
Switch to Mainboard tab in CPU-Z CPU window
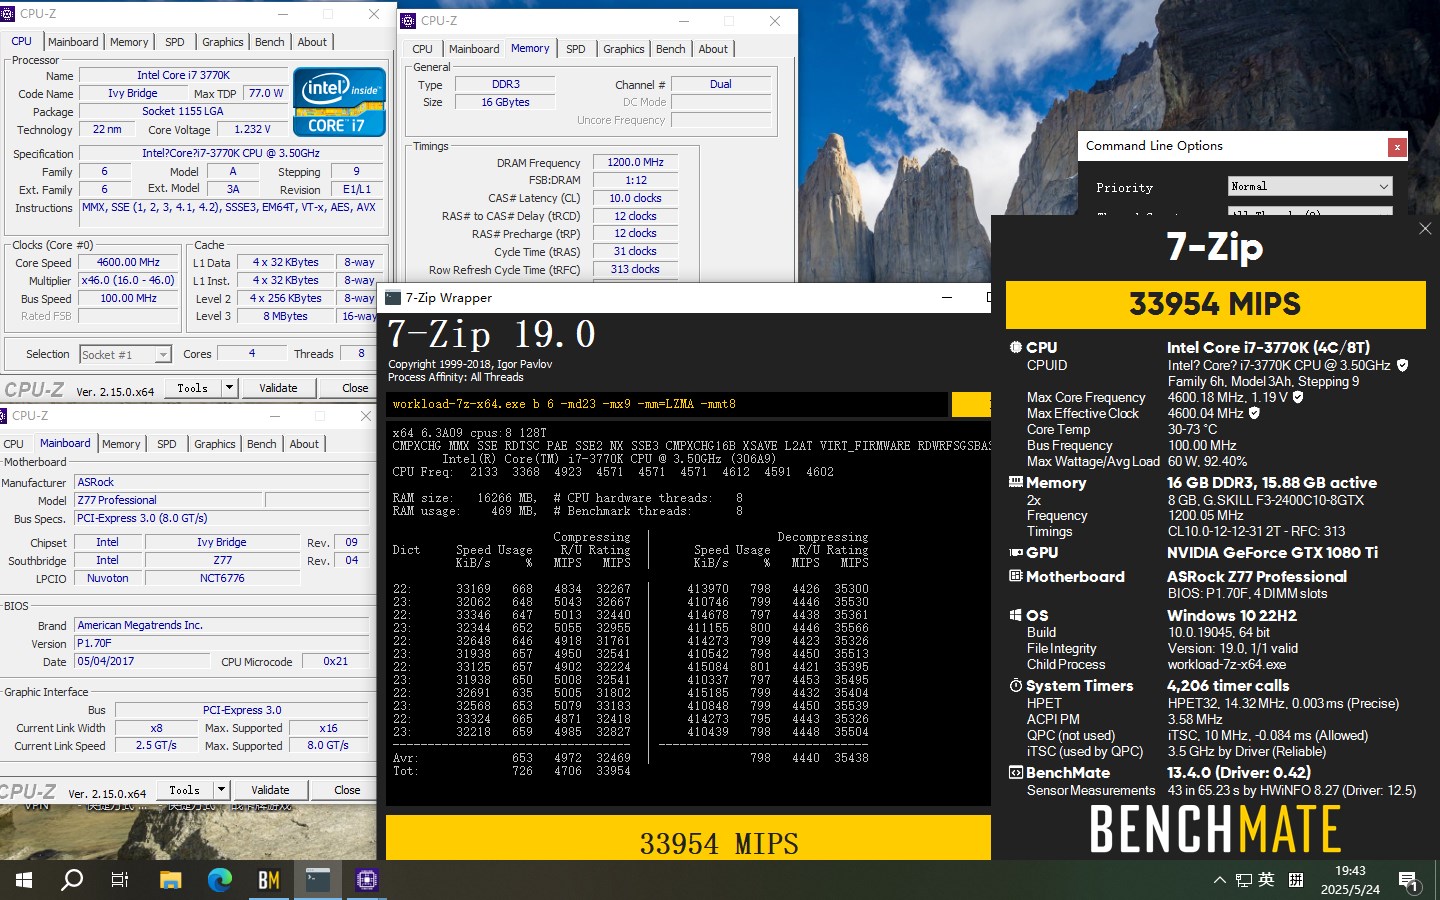coord(73,42)
